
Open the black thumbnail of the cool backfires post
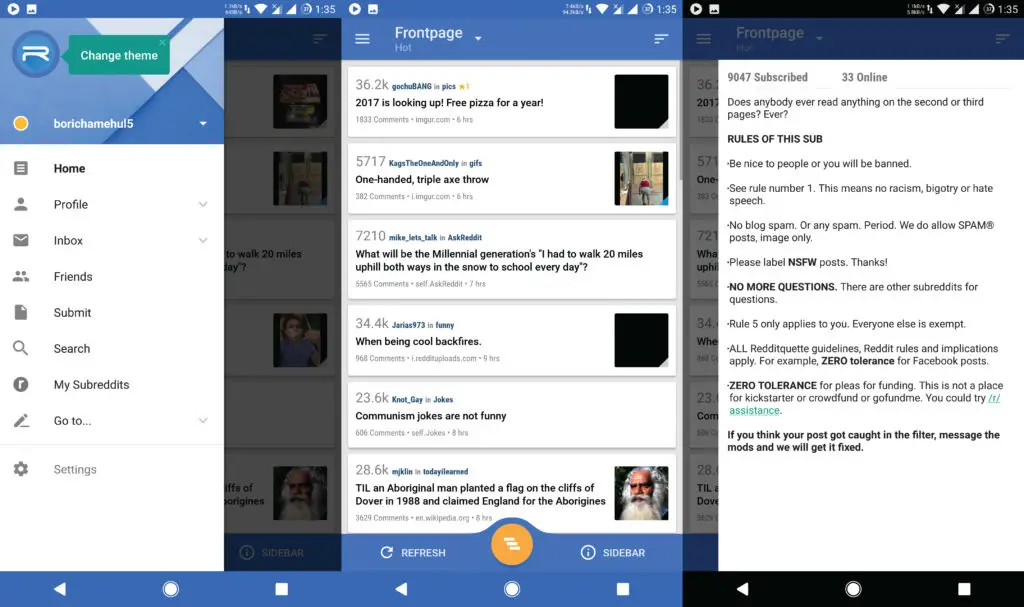click(x=641, y=340)
